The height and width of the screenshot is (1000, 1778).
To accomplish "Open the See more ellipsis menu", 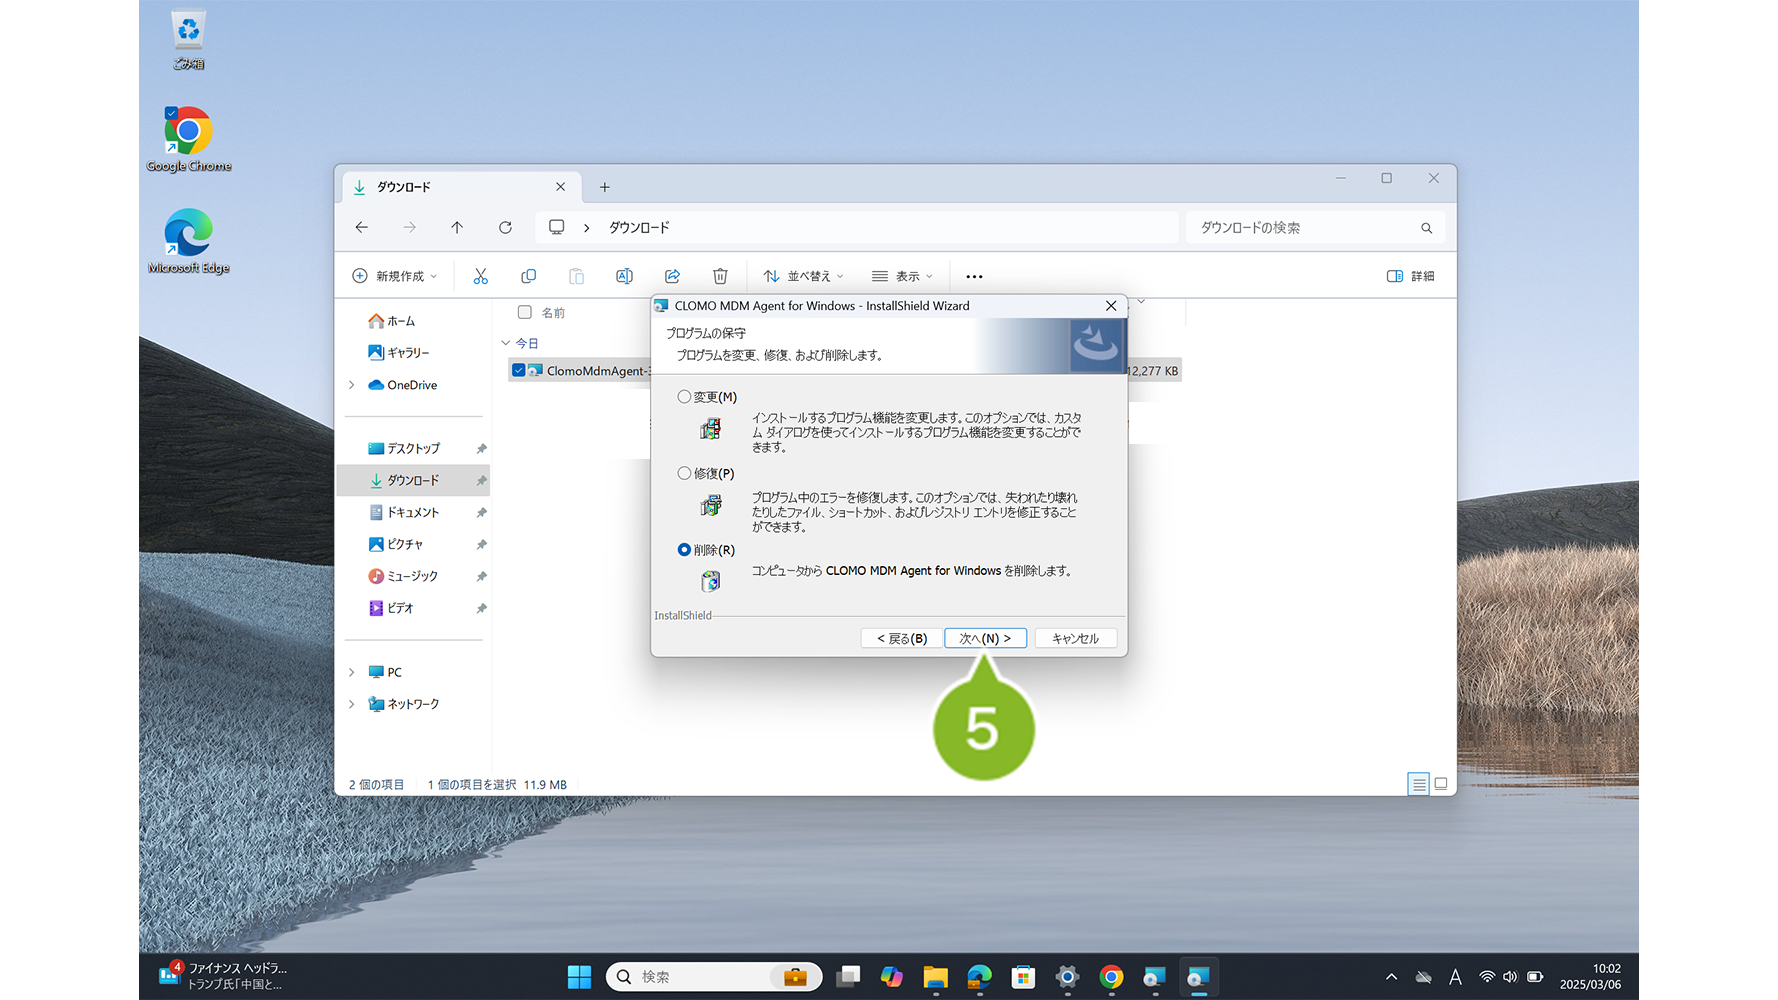I will click(x=974, y=276).
